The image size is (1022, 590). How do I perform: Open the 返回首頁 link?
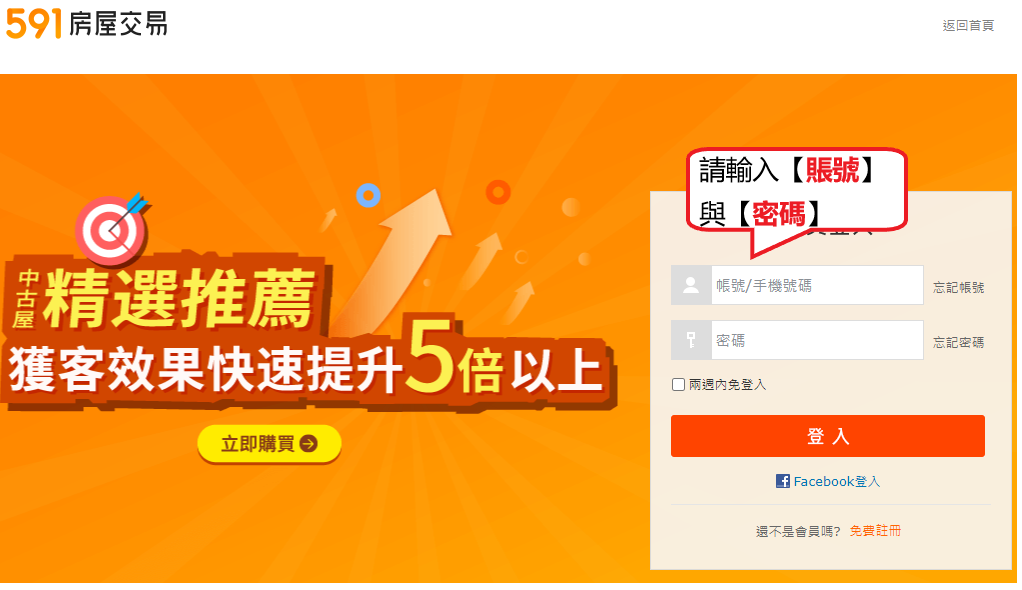tap(968, 25)
